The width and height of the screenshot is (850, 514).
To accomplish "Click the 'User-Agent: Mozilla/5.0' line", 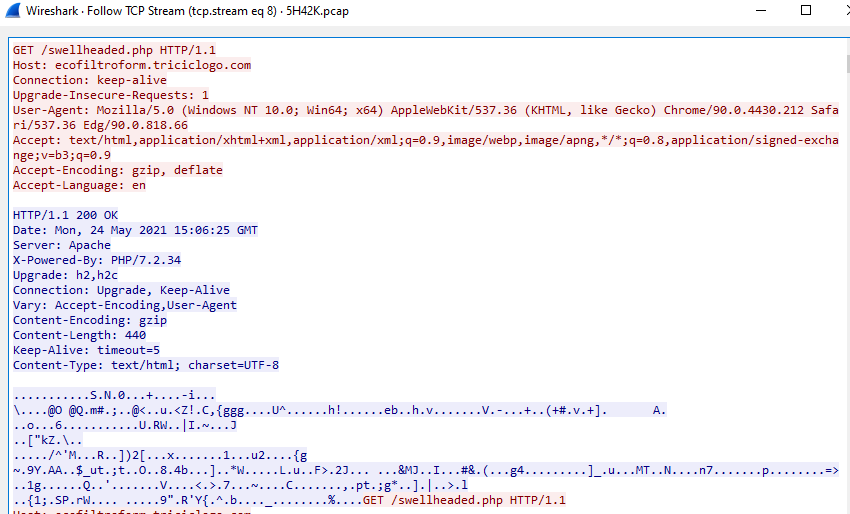I will [x=426, y=110].
